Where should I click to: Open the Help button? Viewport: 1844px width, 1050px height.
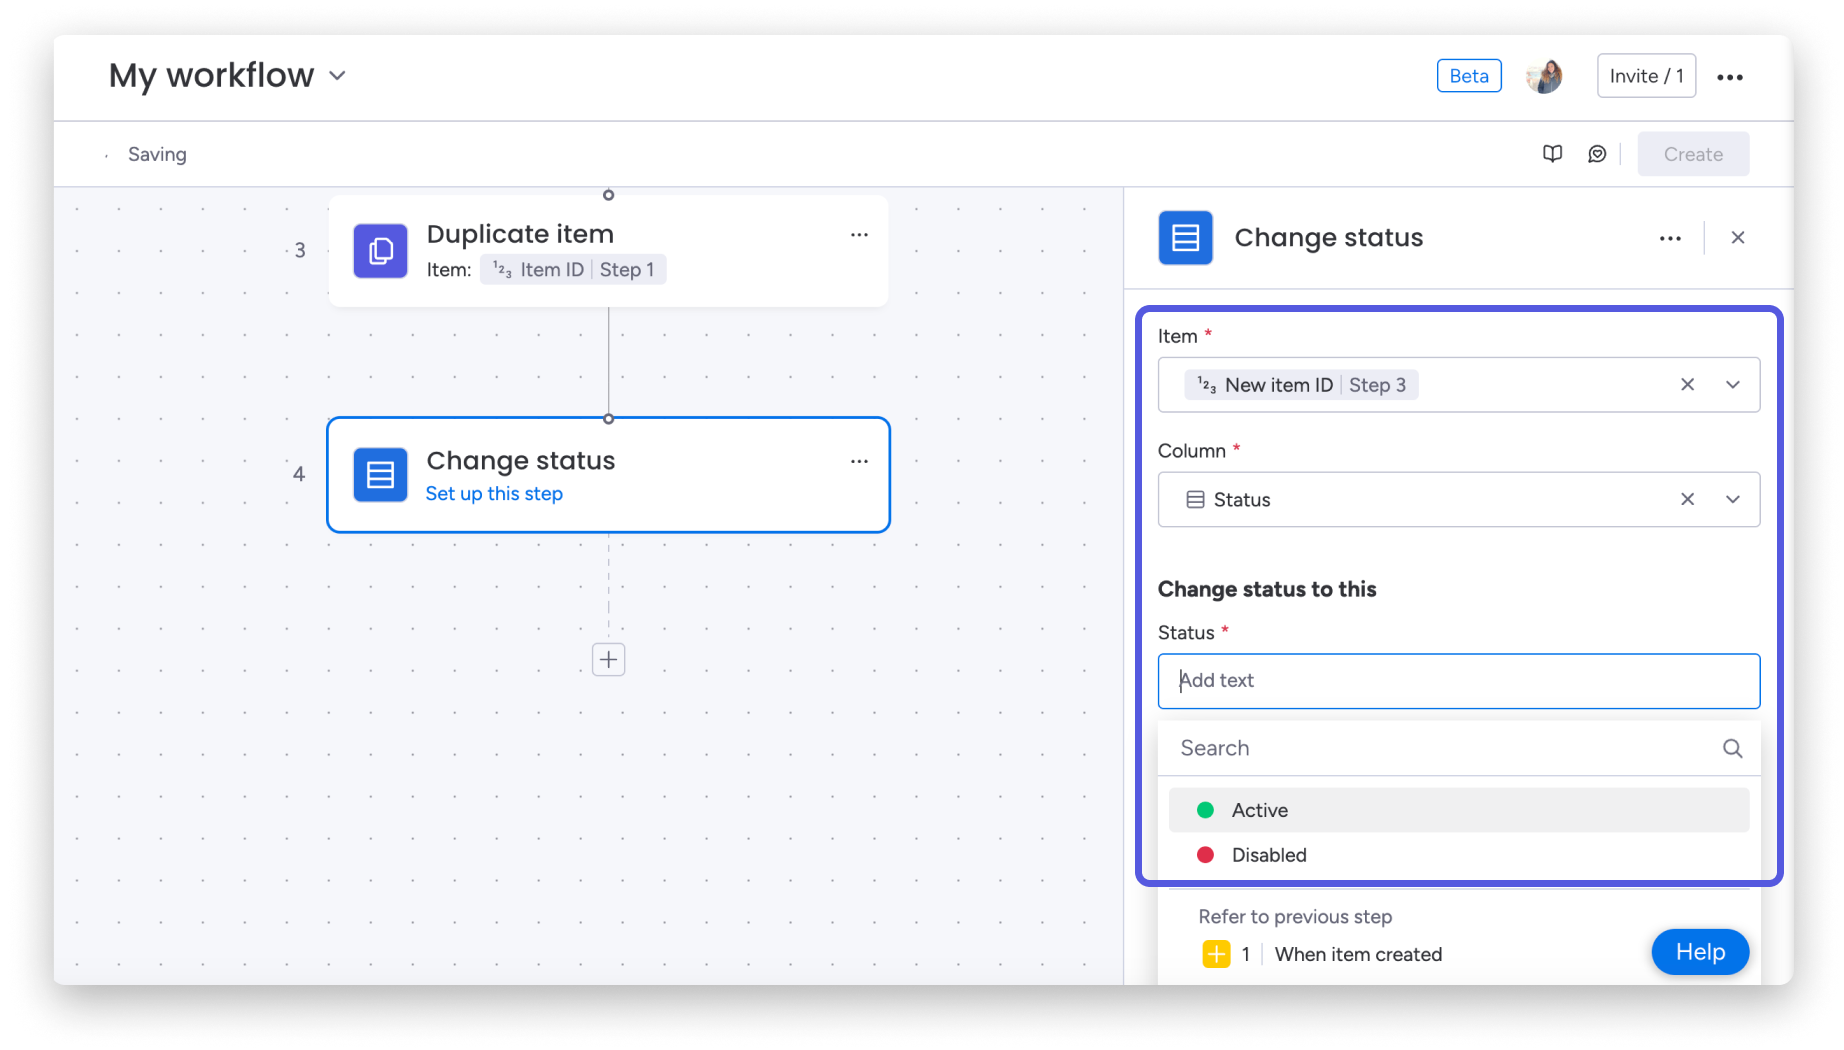(x=1700, y=952)
